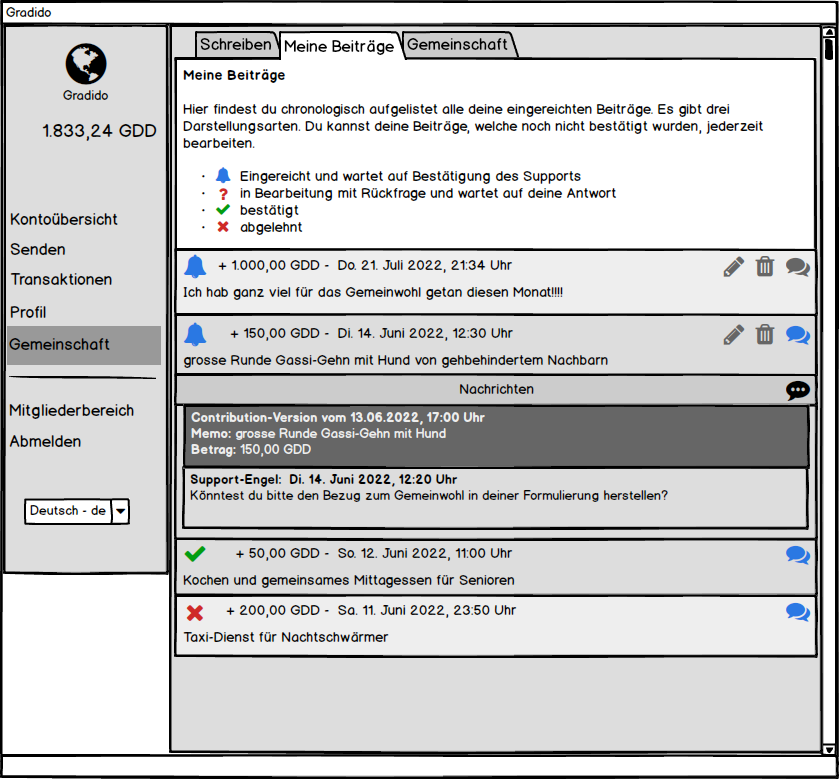This screenshot has width=839, height=779.
Task: Collapse the Nachrichten section header
Action: pos(496,389)
